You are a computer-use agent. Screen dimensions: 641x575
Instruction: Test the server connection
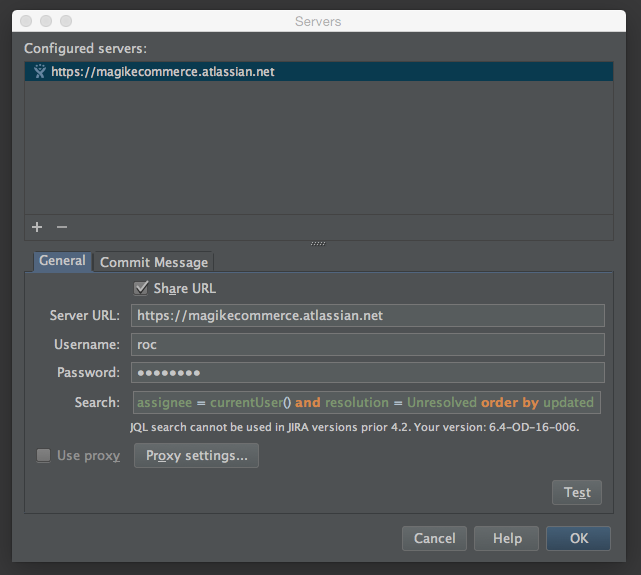577,492
